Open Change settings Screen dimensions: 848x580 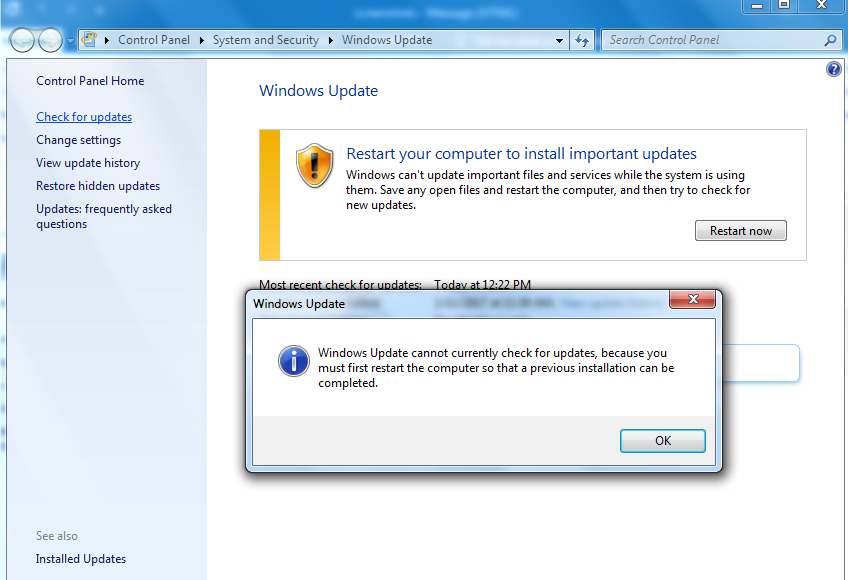(78, 140)
